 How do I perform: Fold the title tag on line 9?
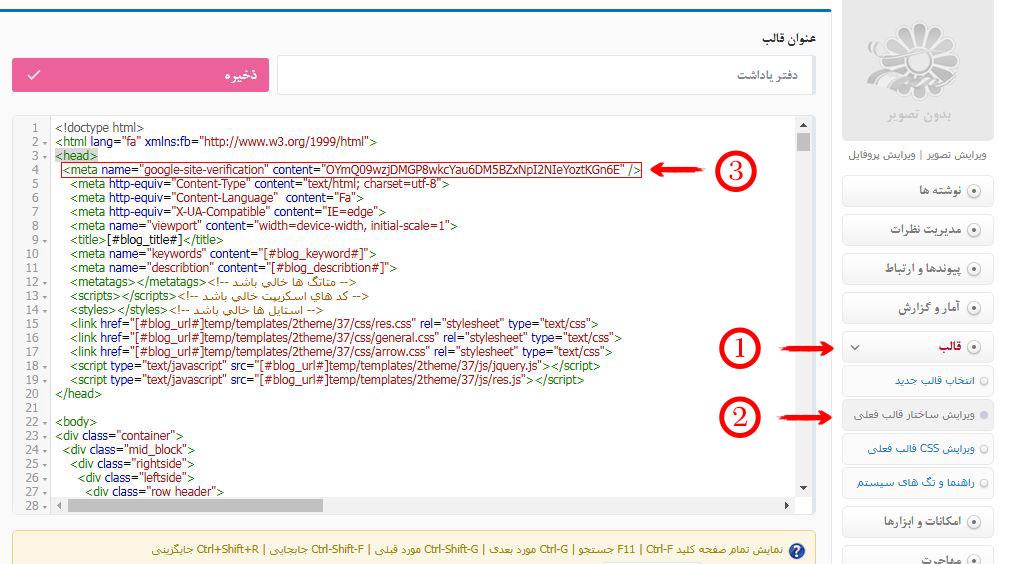pos(45,241)
